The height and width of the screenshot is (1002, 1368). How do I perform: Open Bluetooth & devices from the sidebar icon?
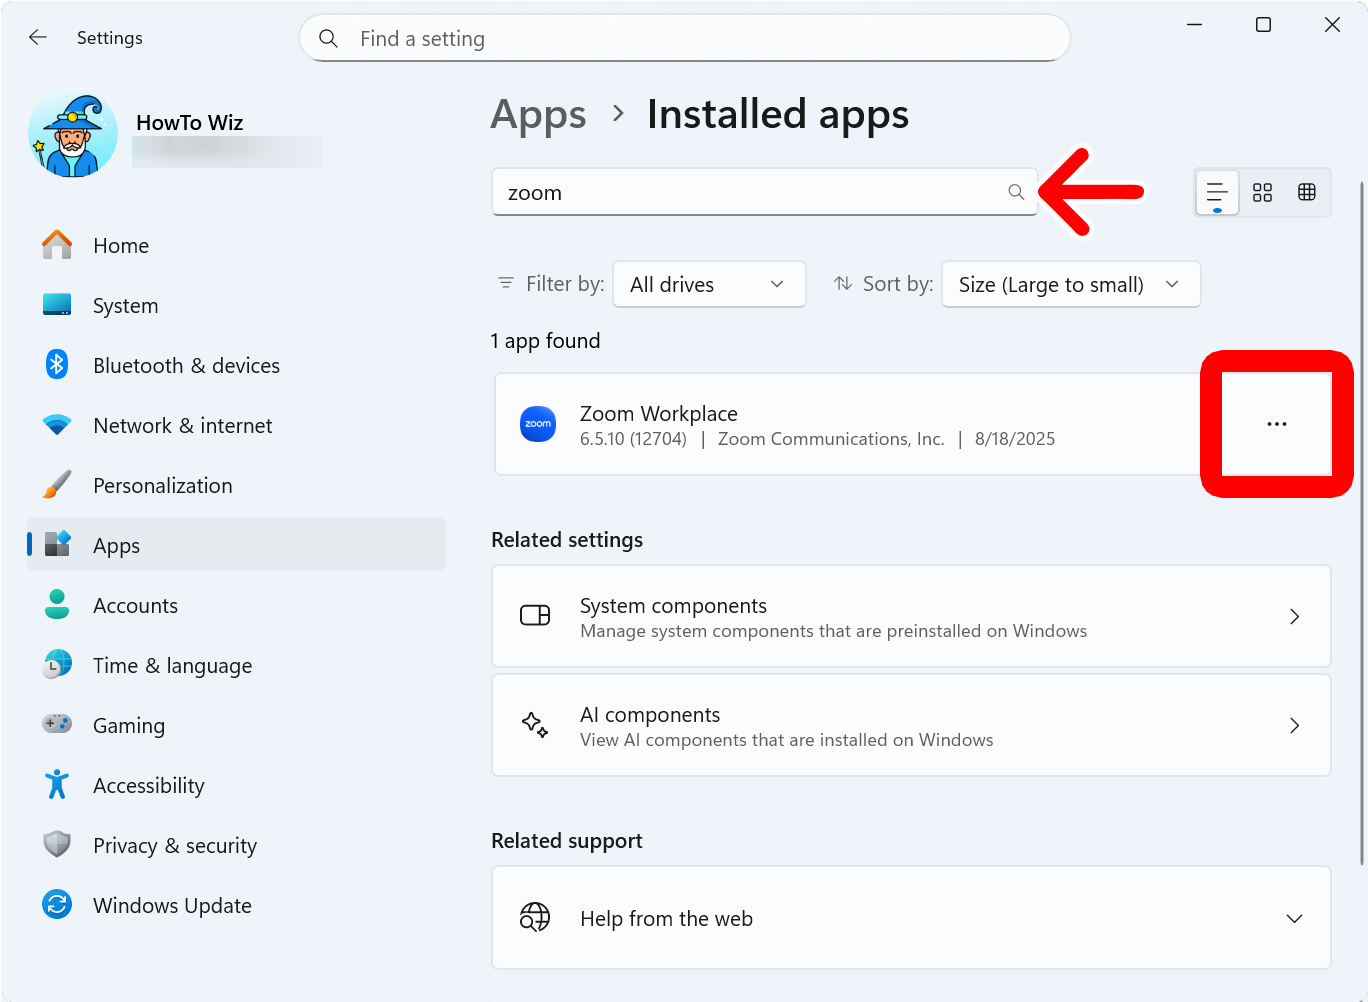pyautogui.click(x=57, y=365)
